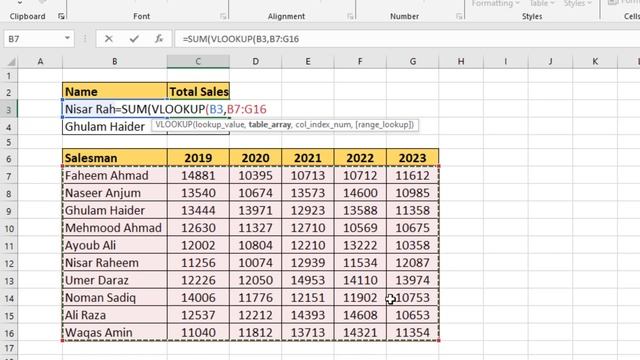Click cell with value 14881

198,176
